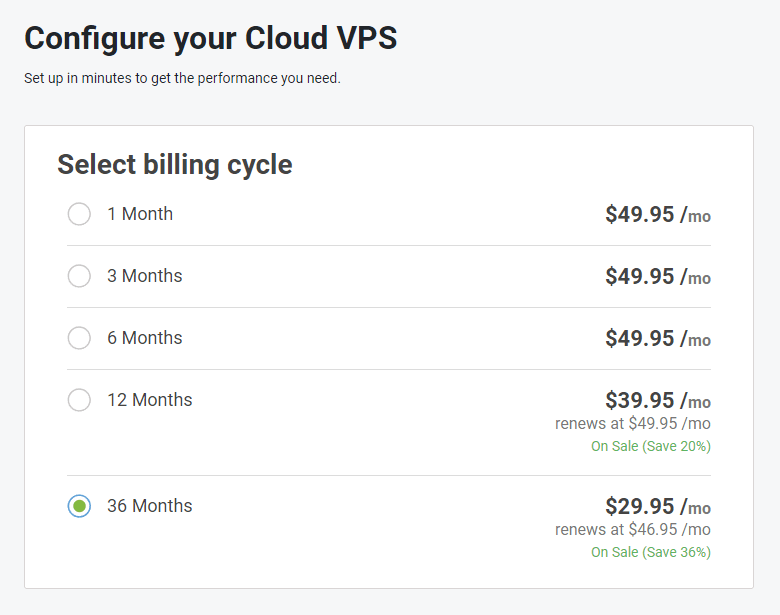Select the 1 Month radio button

click(x=79, y=214)
